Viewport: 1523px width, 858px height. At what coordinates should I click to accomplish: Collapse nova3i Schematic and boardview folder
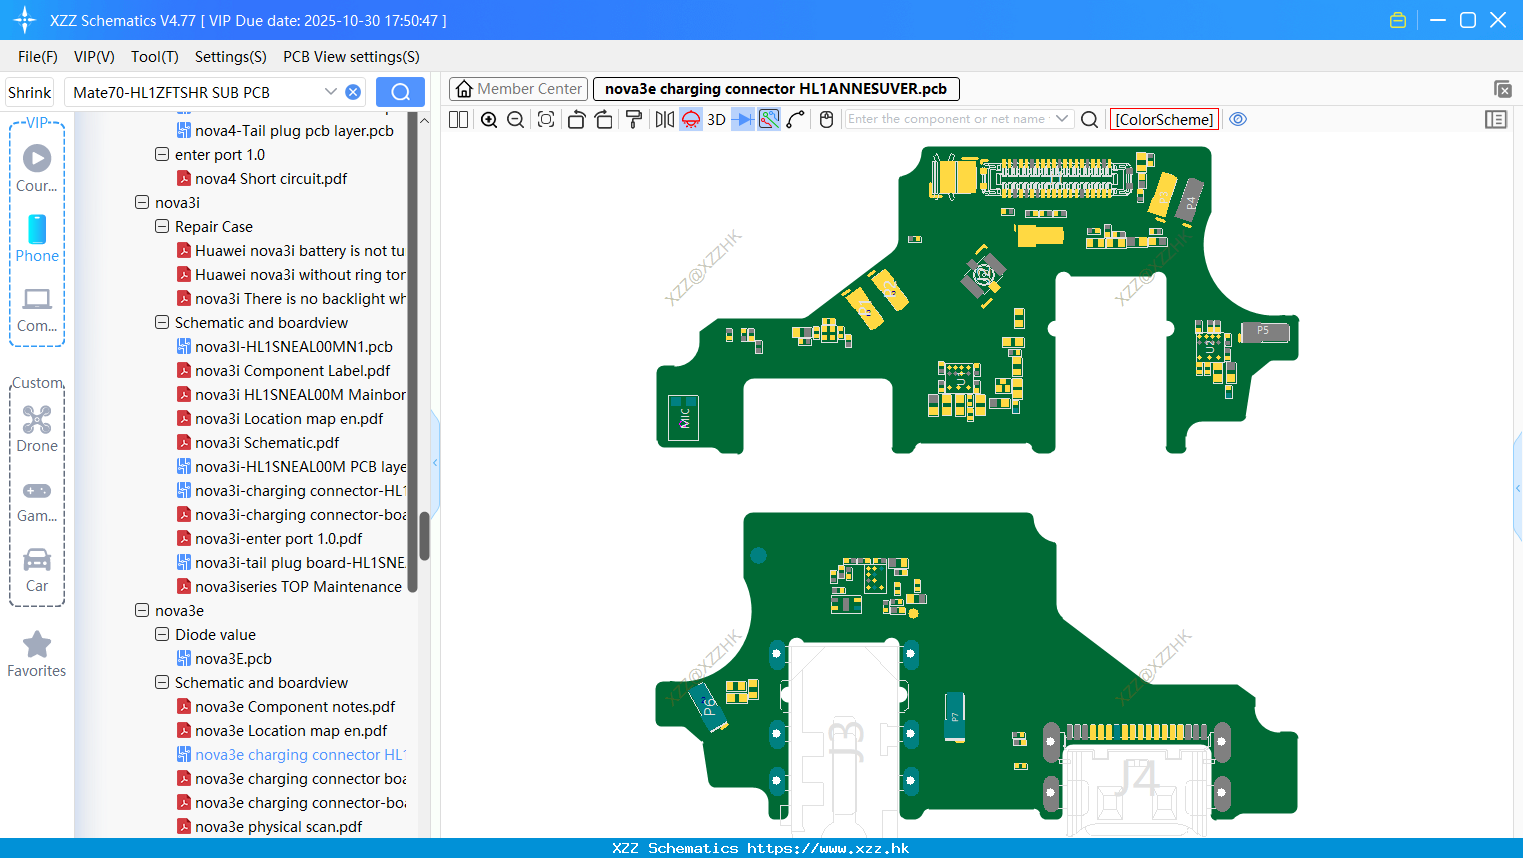[162, 323]
